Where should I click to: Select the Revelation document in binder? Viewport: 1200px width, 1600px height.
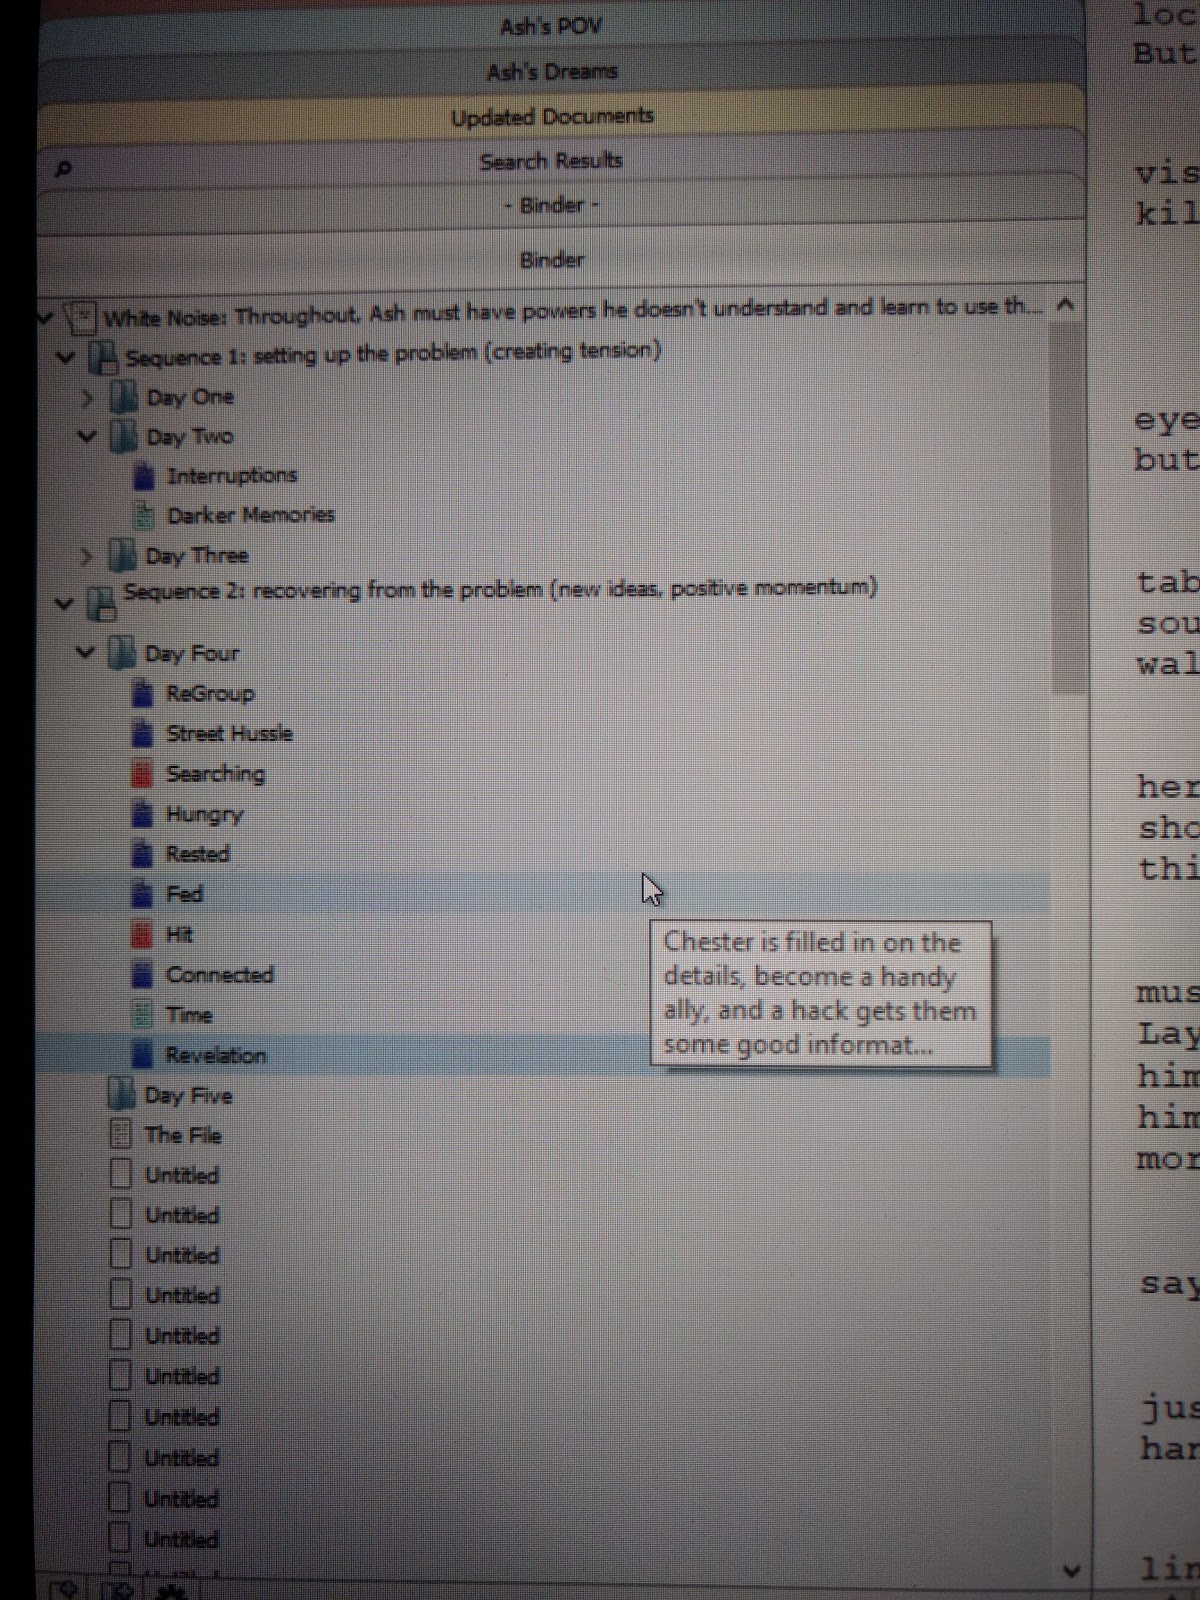[215, 1055]
